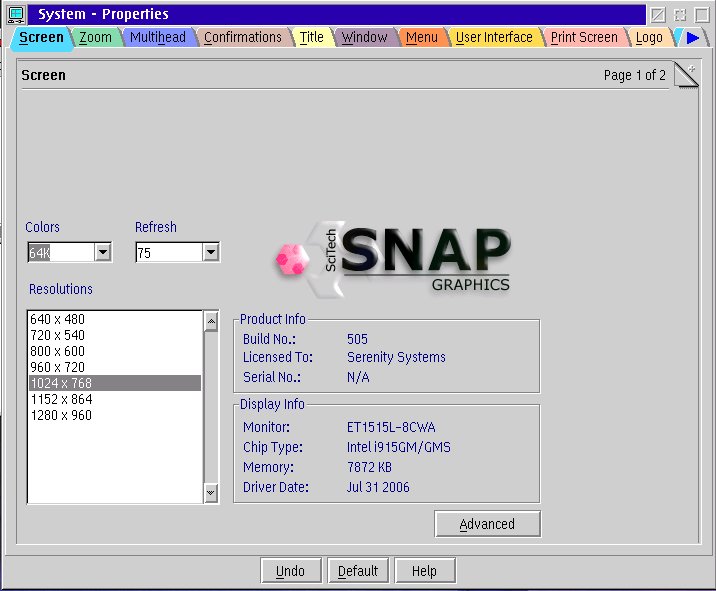The height and width of the screenshot is (591, 716).
Task: Go to the User Interface tab
Action: pos(494,37)
